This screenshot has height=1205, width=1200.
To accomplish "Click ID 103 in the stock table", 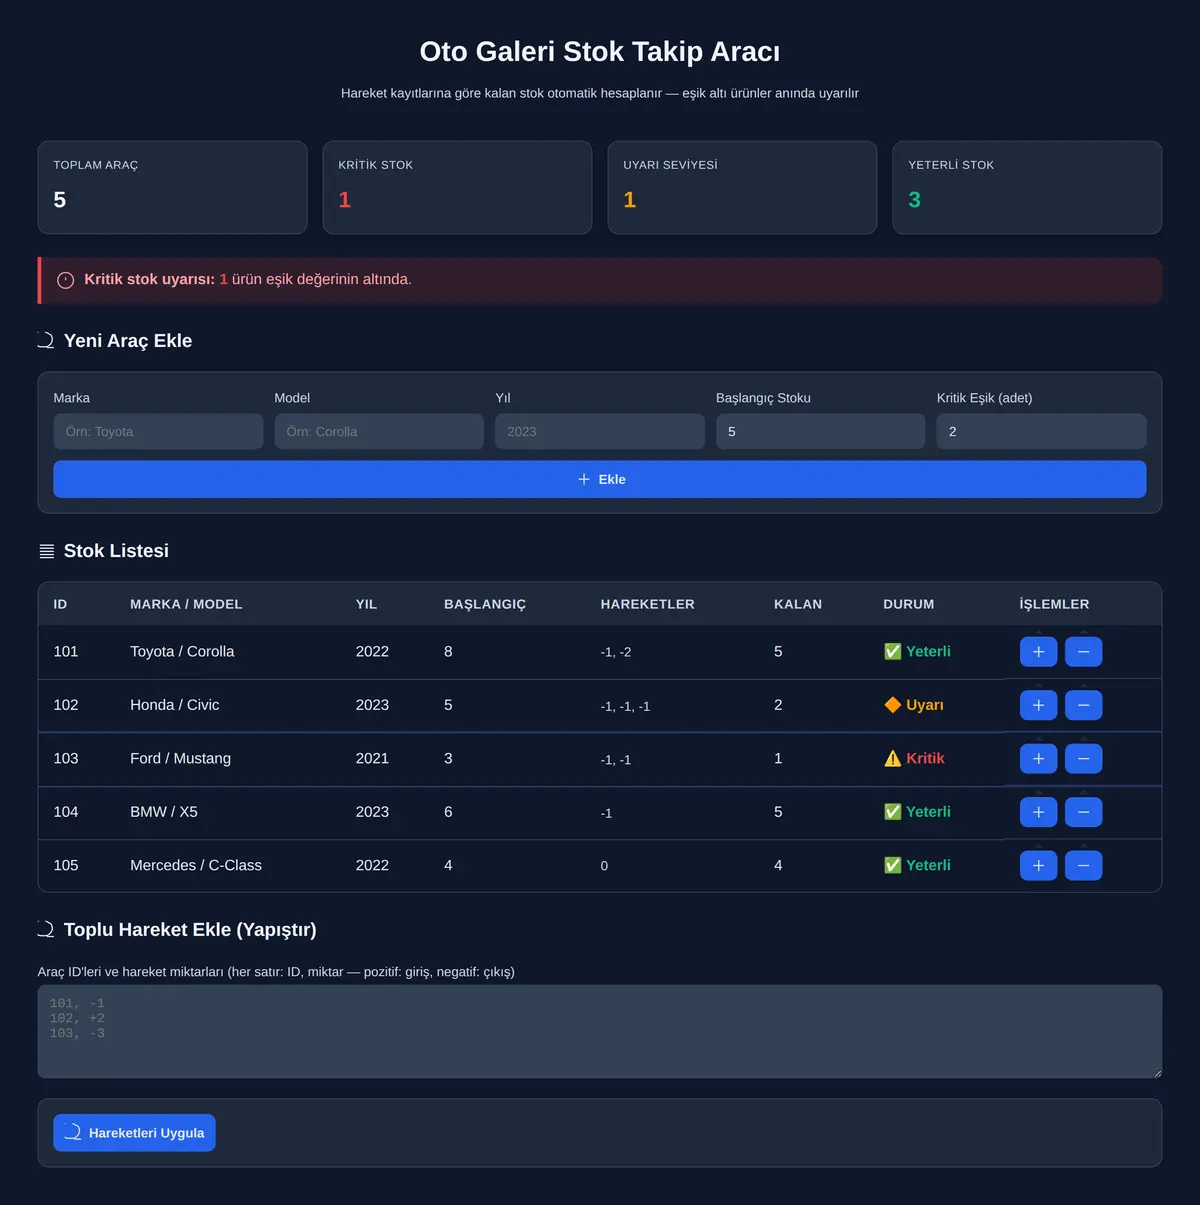I will 66,759.
